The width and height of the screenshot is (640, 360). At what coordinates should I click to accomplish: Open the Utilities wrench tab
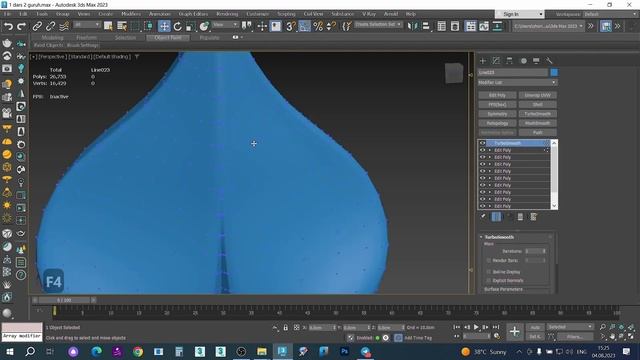[549, 61]
